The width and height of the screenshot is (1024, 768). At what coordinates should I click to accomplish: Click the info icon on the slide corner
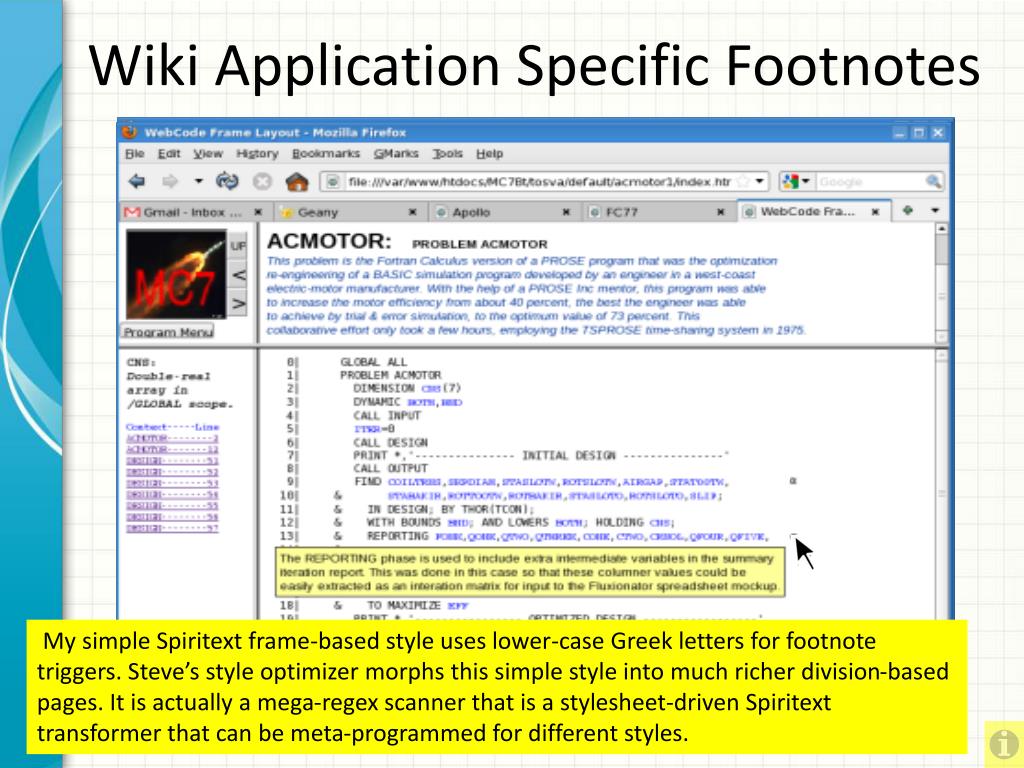pos(1004,744)
